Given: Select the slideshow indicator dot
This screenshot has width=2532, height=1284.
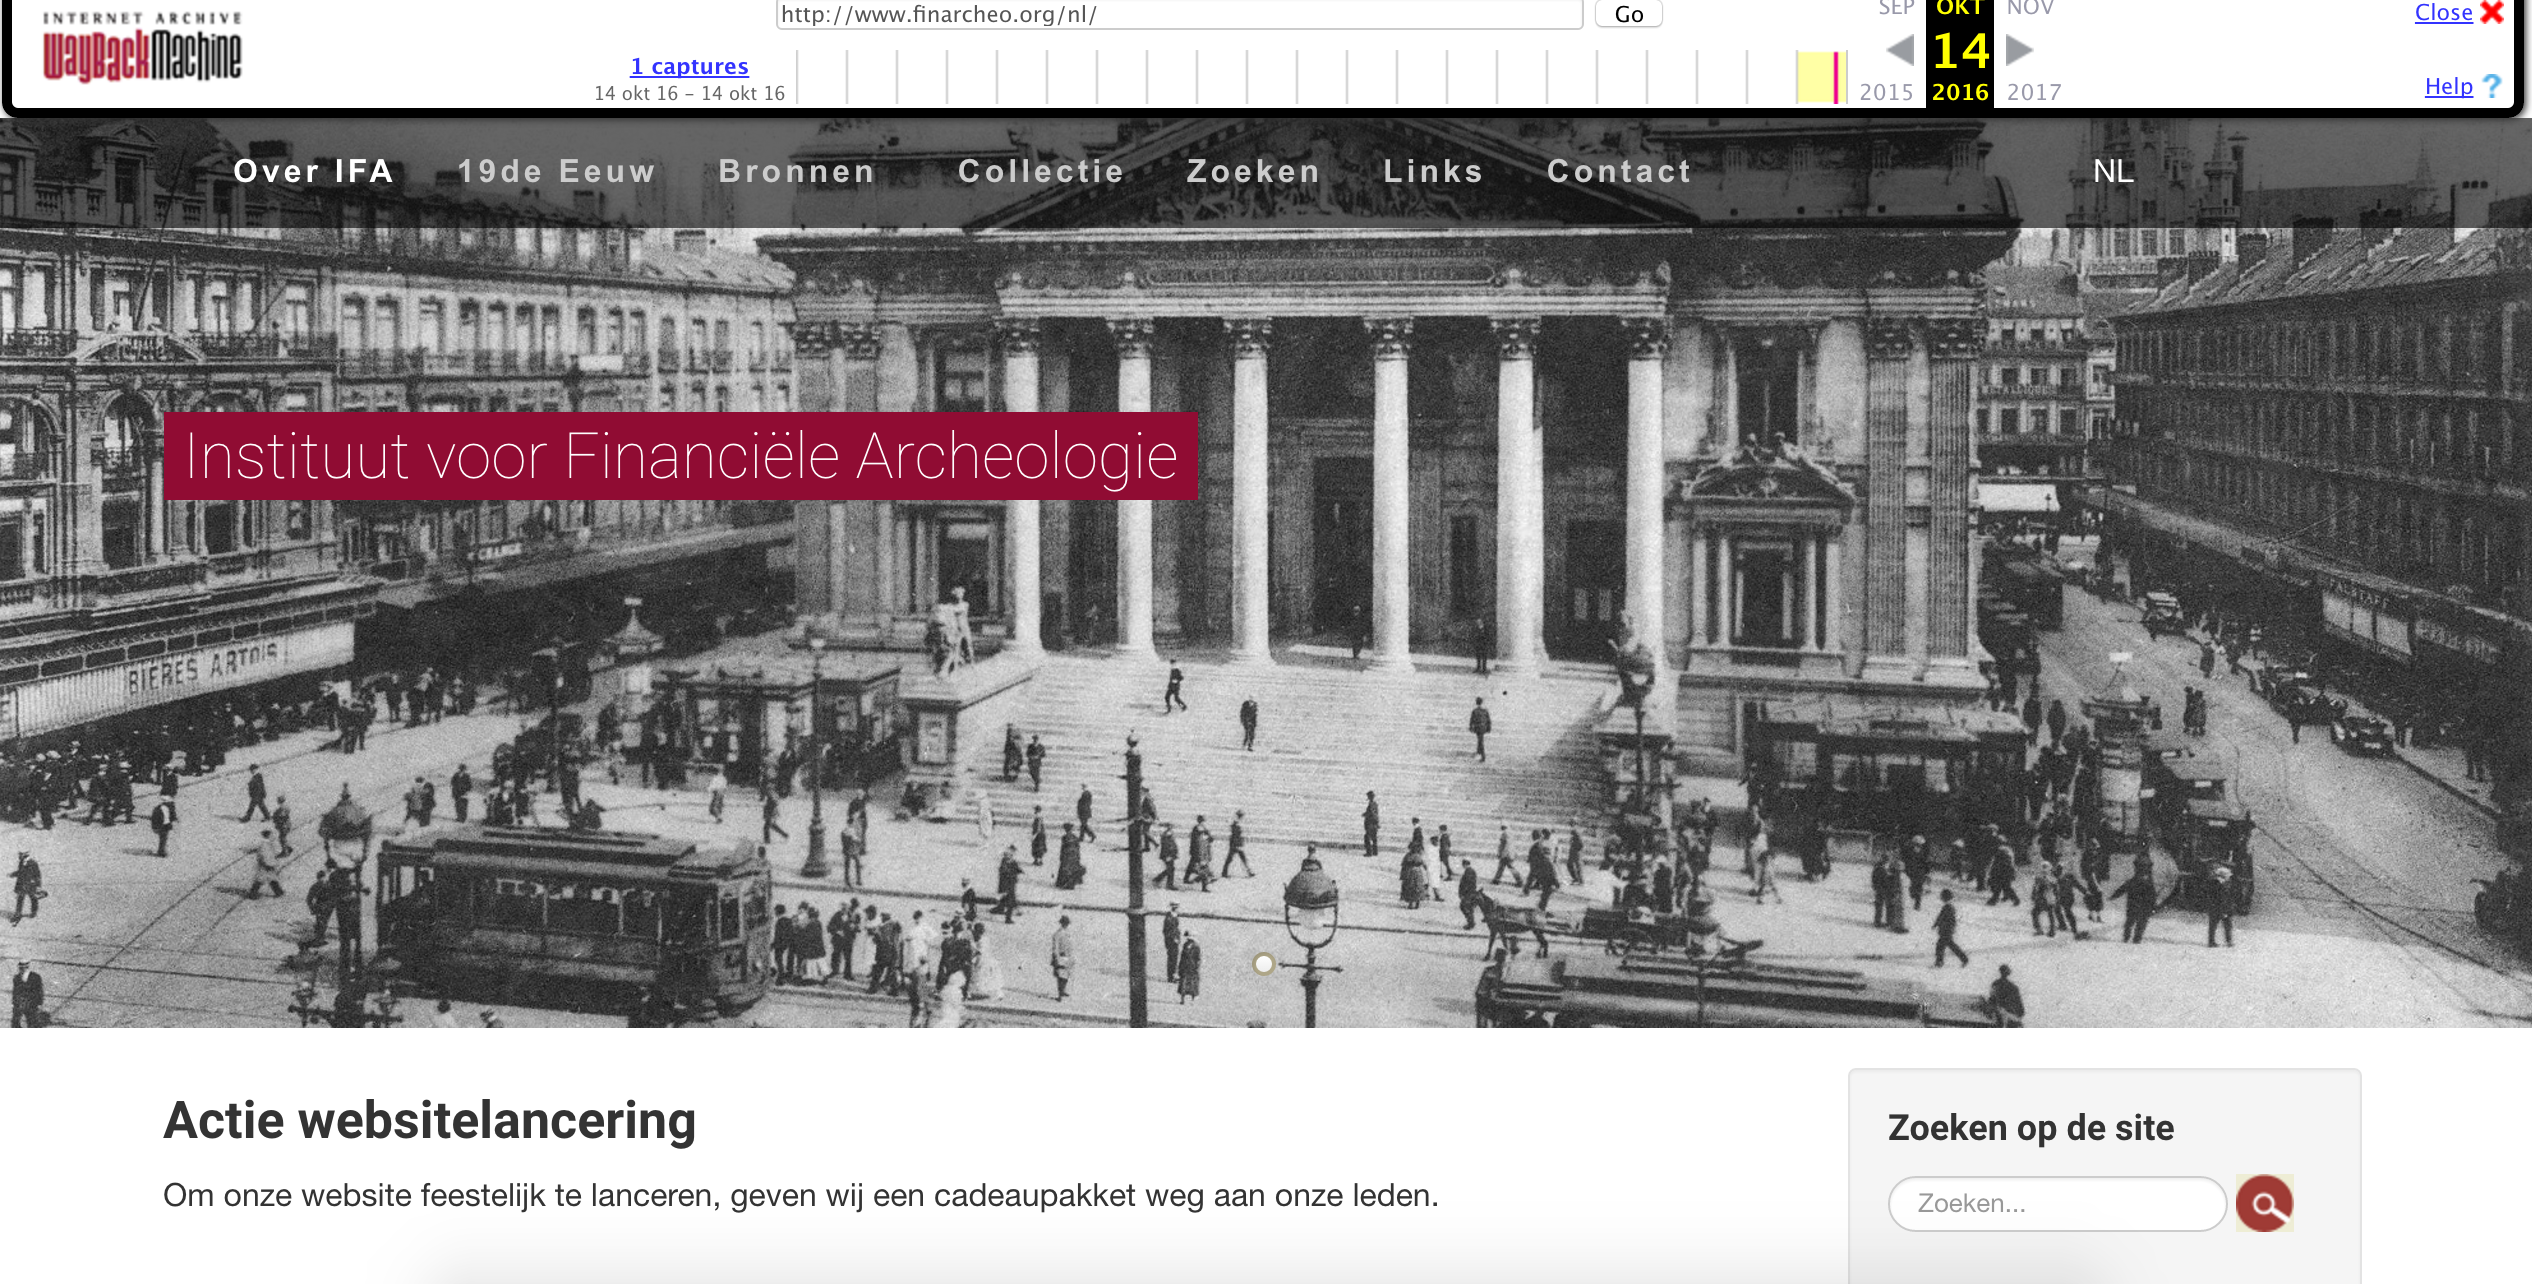Looking at the screenshot, I should point(1263,963).
